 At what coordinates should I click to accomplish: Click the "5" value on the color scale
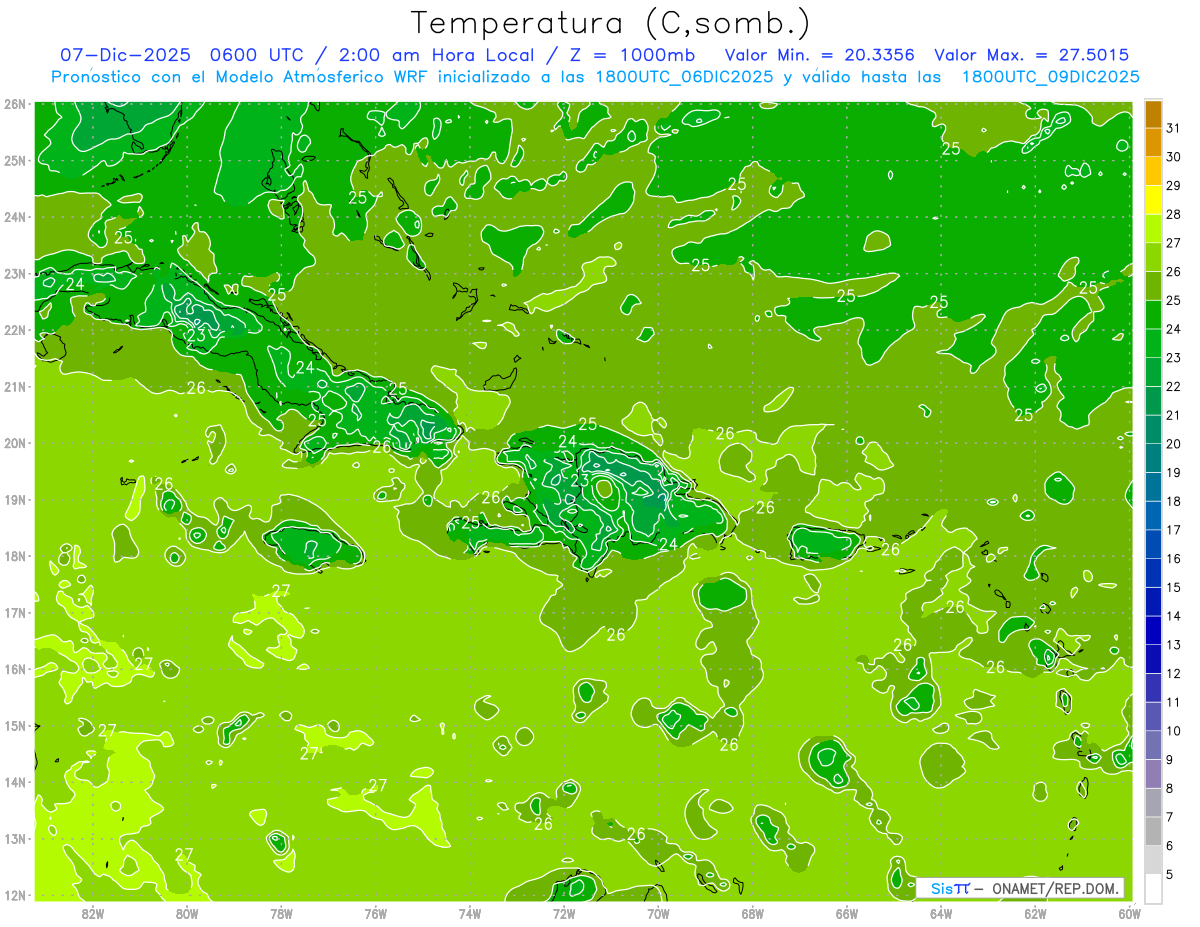click(1170, 875)
